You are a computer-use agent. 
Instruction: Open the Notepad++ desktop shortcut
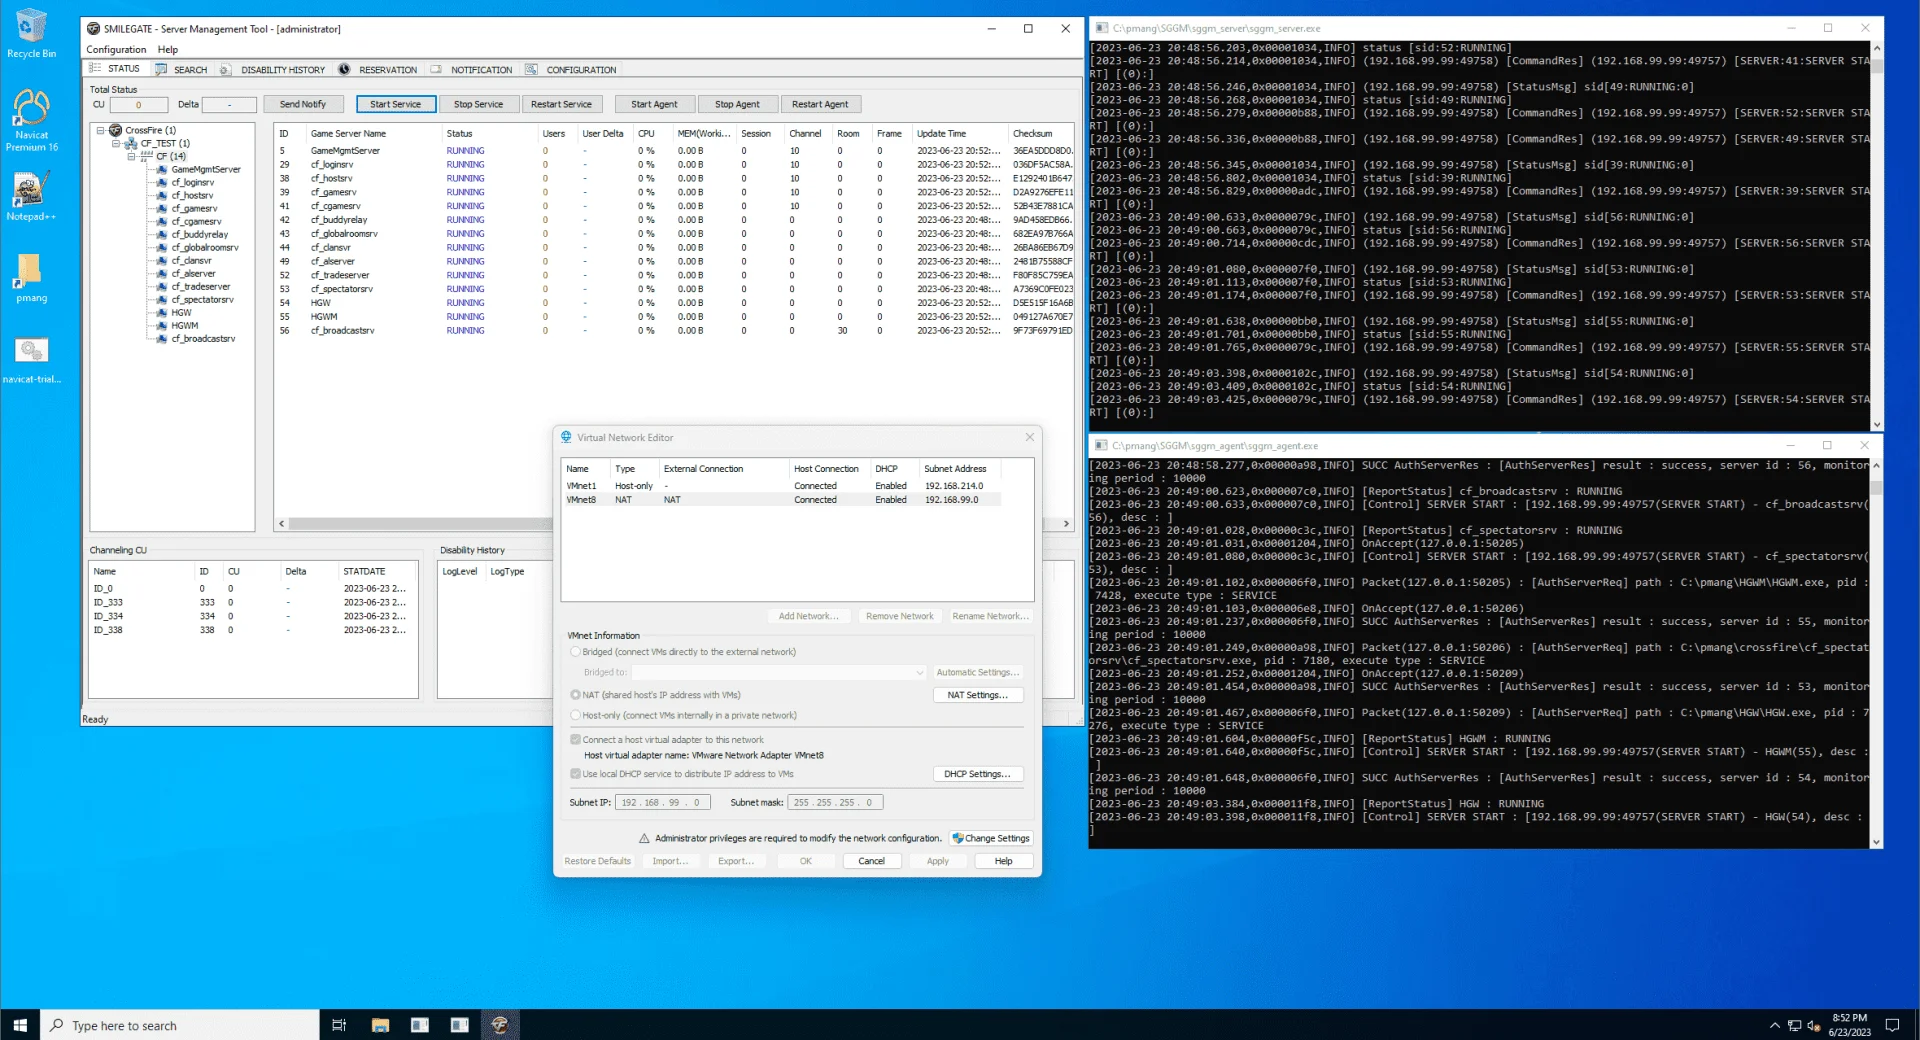31,196
